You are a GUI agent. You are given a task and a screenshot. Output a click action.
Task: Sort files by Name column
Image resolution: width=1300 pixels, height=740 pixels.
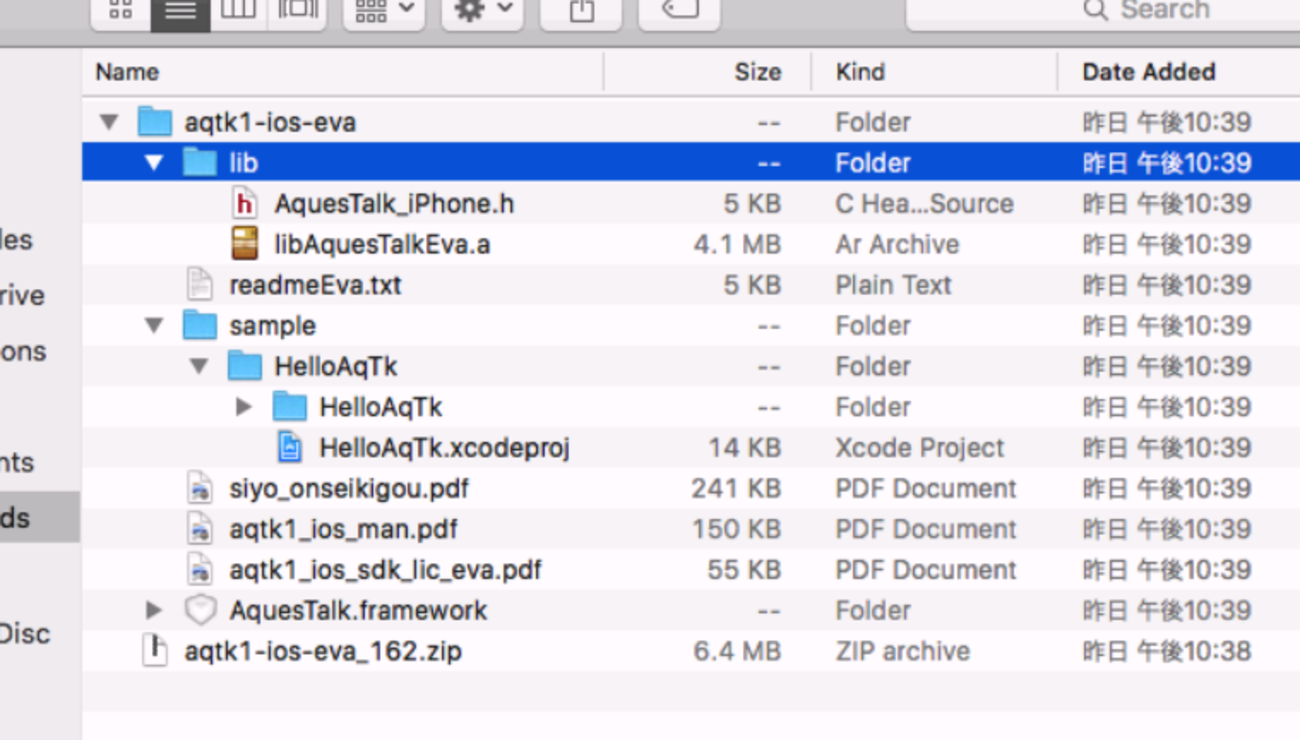tap(127, 72)
